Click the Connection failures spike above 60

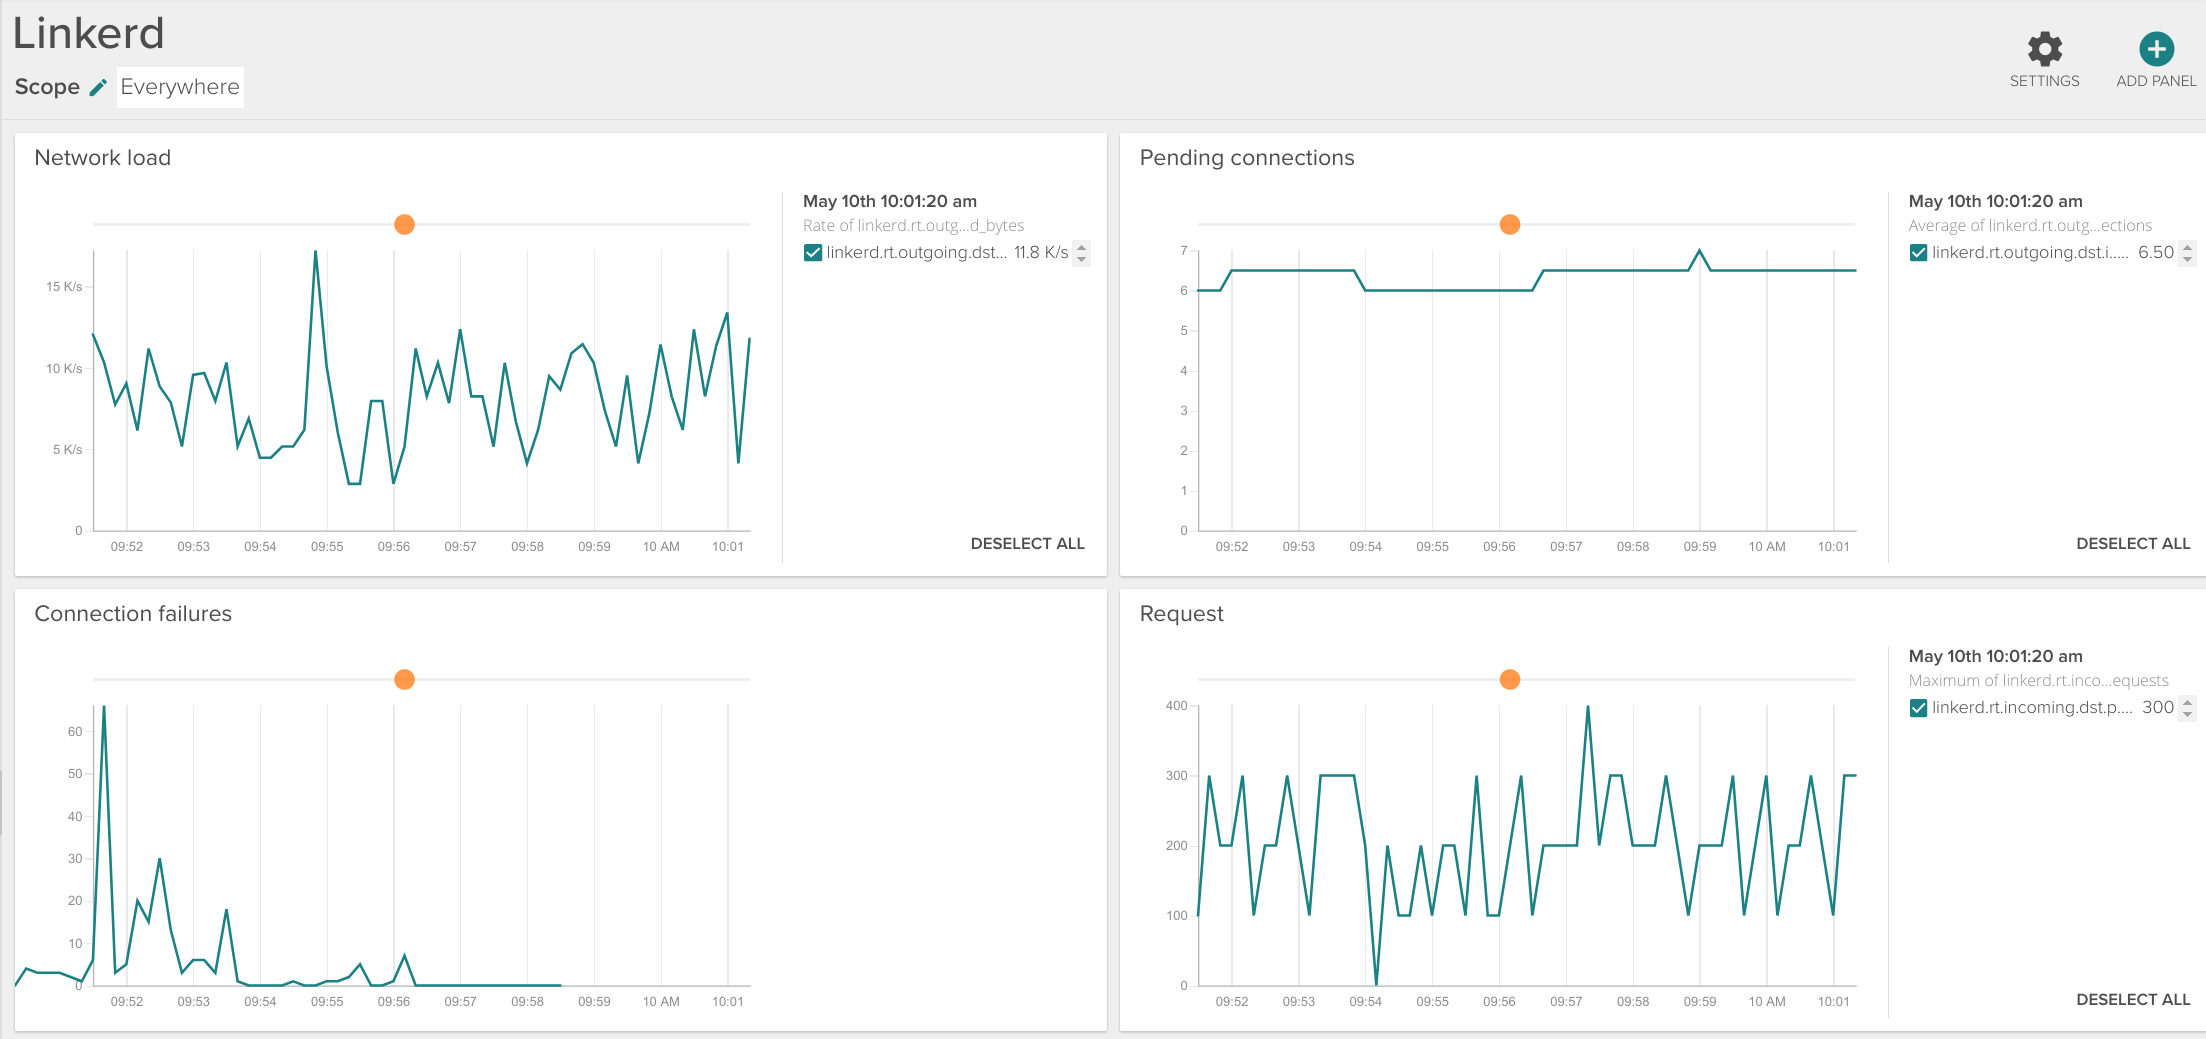[104, 708]
